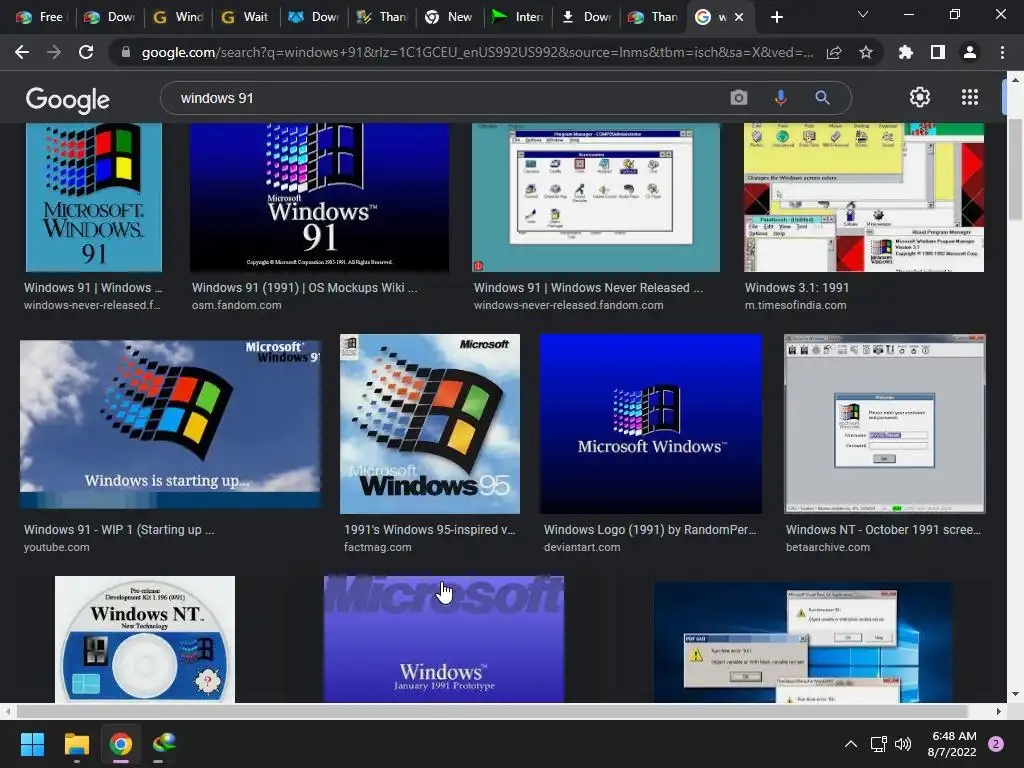Click the address bar URL
The height and width of the screenshot is (768, 1024).
tap(477, 52)
